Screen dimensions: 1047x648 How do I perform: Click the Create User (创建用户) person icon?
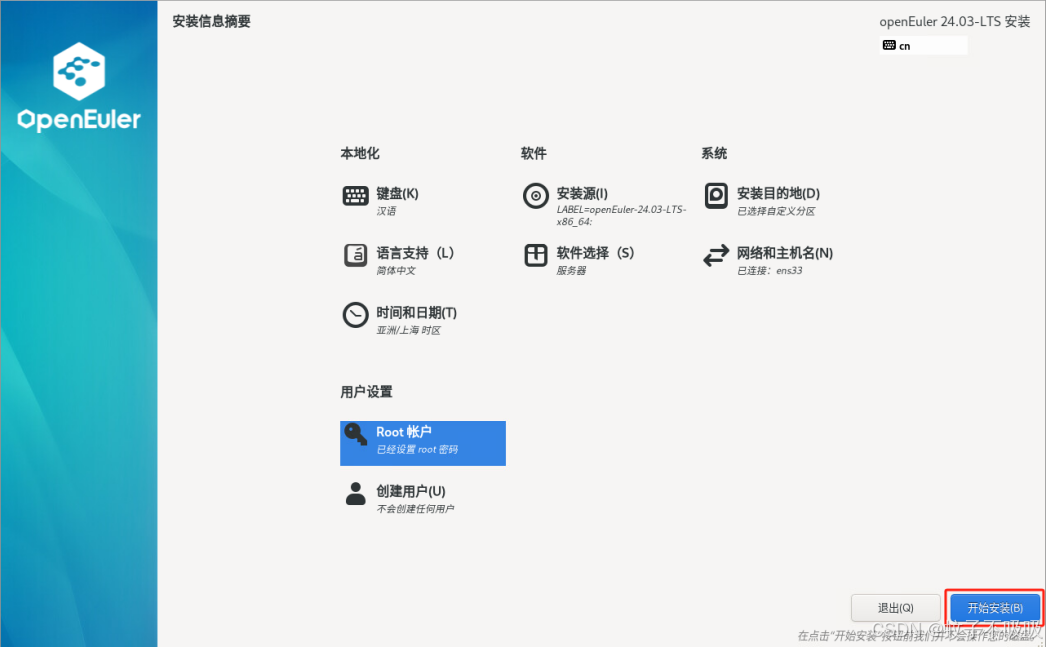[355, 494]
